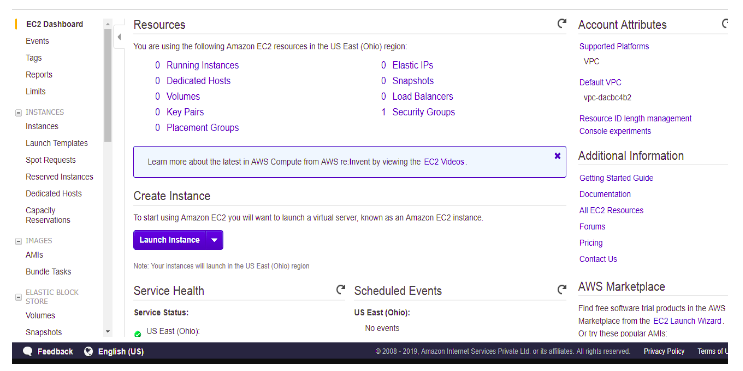Image resolution: width=743 pixels, height=371 pixels.
Task: Click the Security Groups count '1'
Action: [383, 112]
